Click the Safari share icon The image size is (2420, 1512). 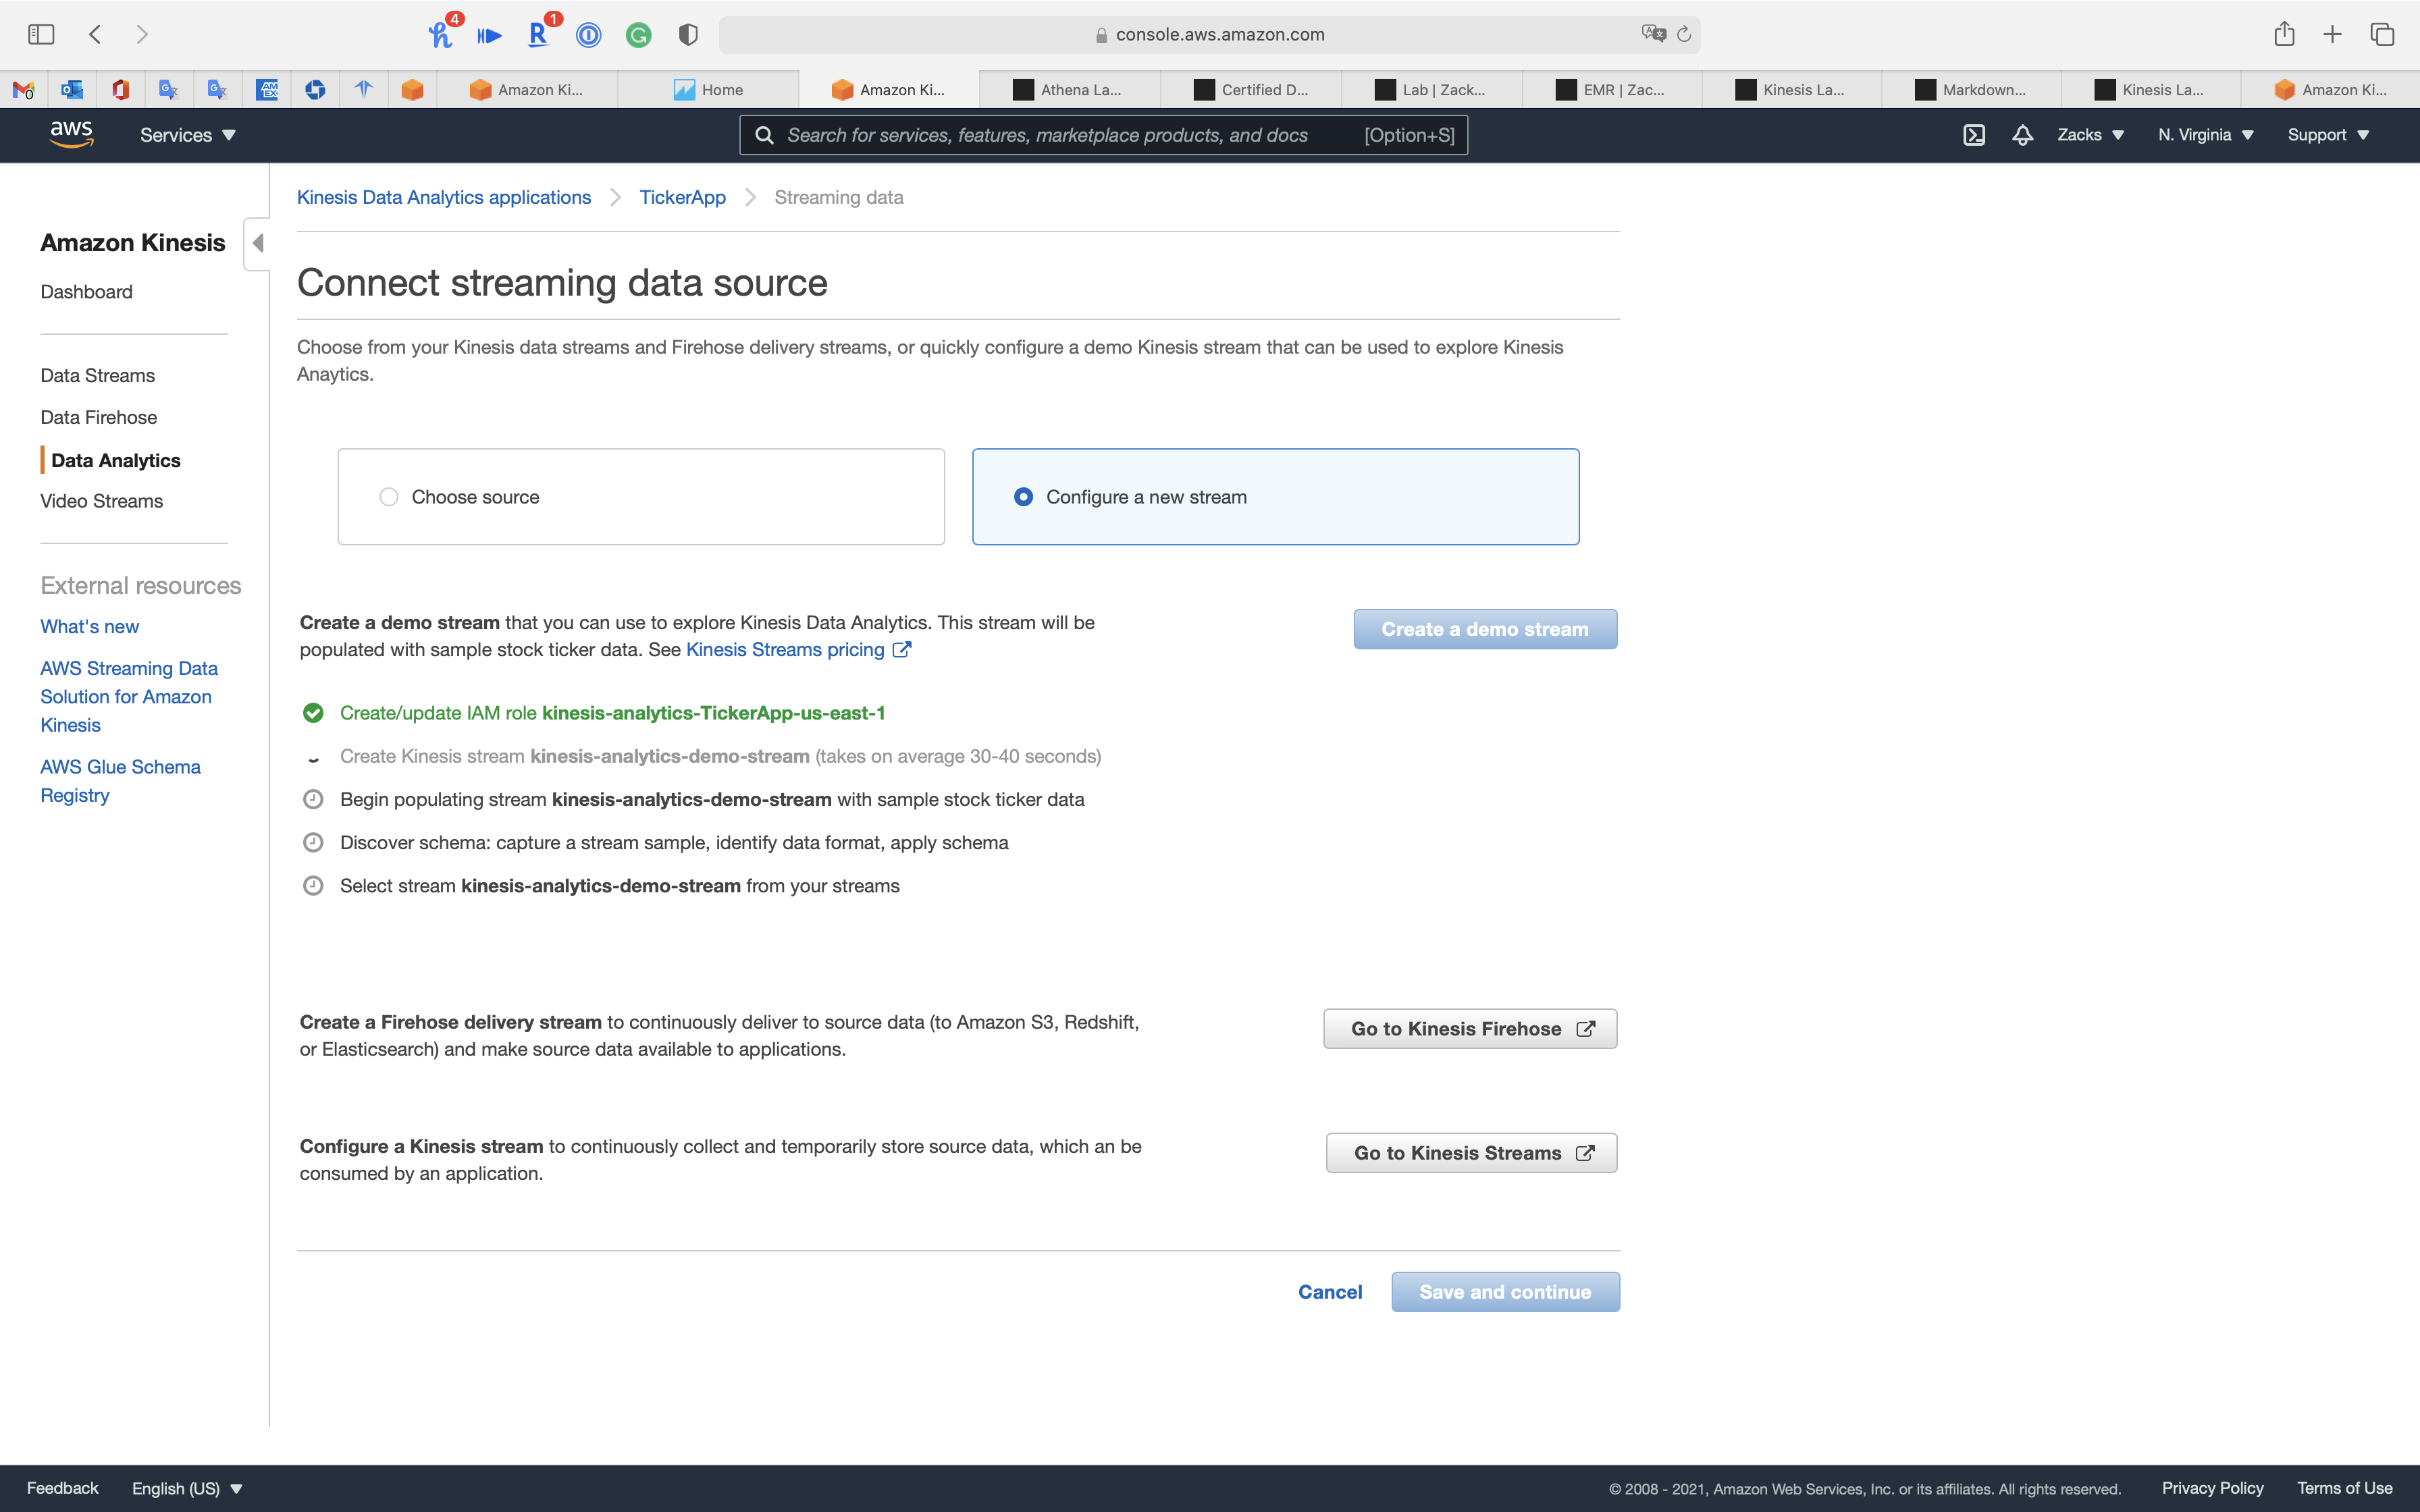(x=2284, y=34)
